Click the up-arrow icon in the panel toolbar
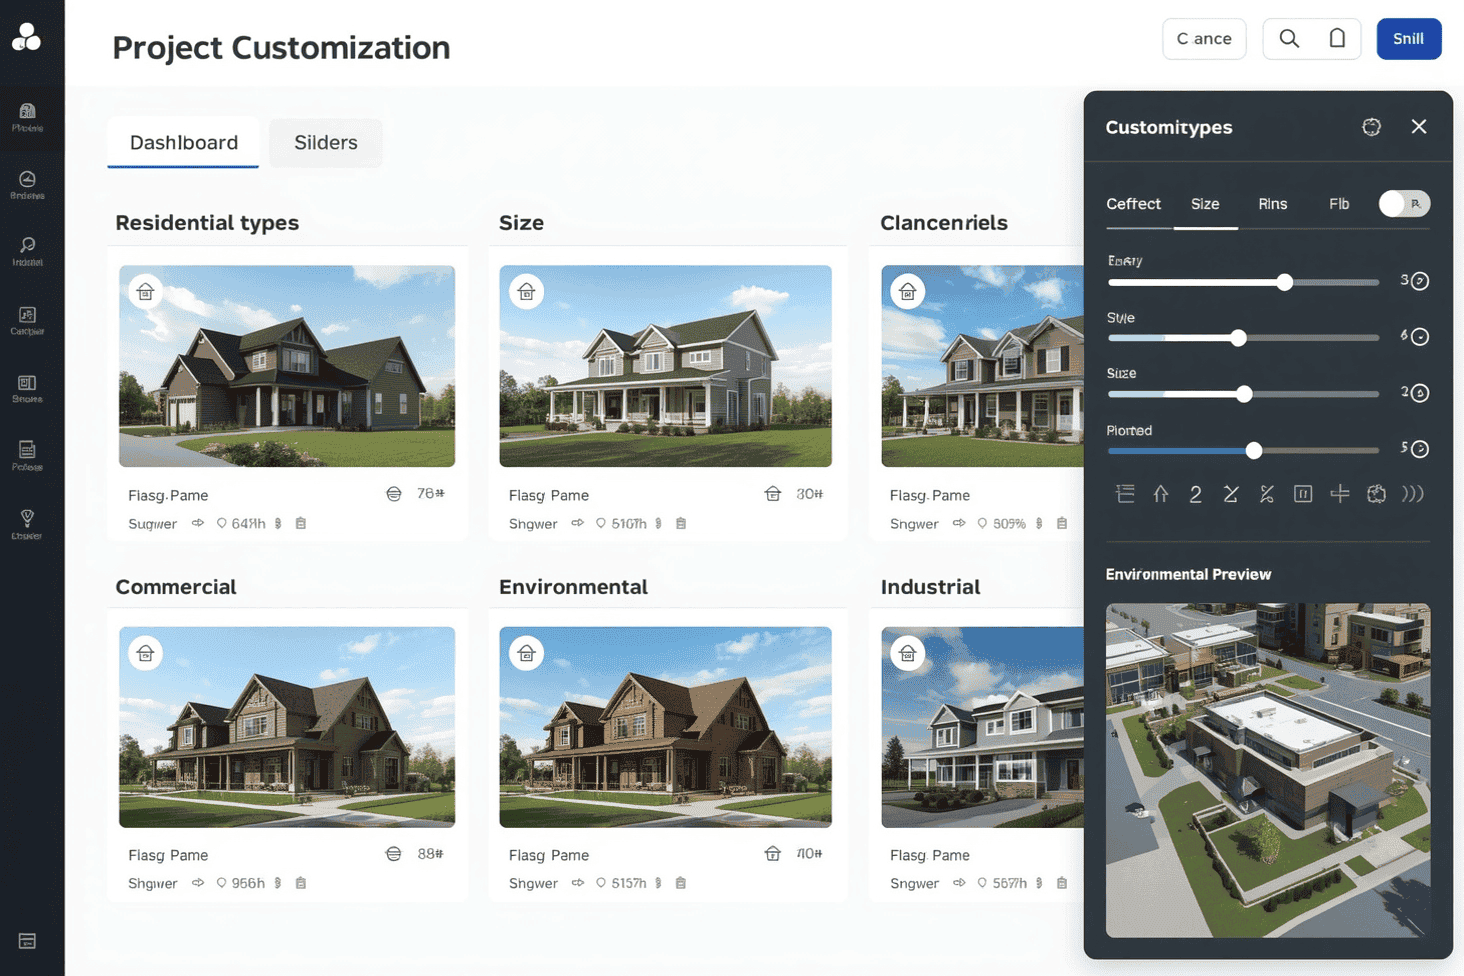The height and width of the screenshot is (976, 1464). click(1160, 494)
